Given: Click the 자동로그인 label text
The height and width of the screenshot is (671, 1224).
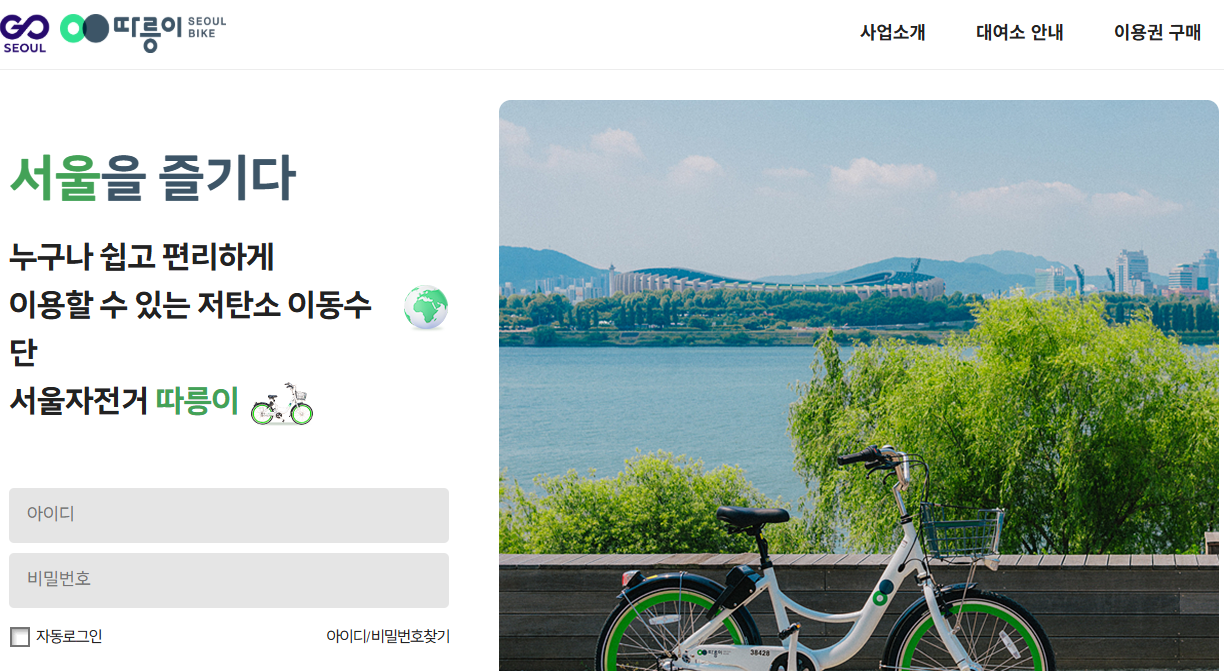Looking at the screenshot, I should [x=69, y=636].
